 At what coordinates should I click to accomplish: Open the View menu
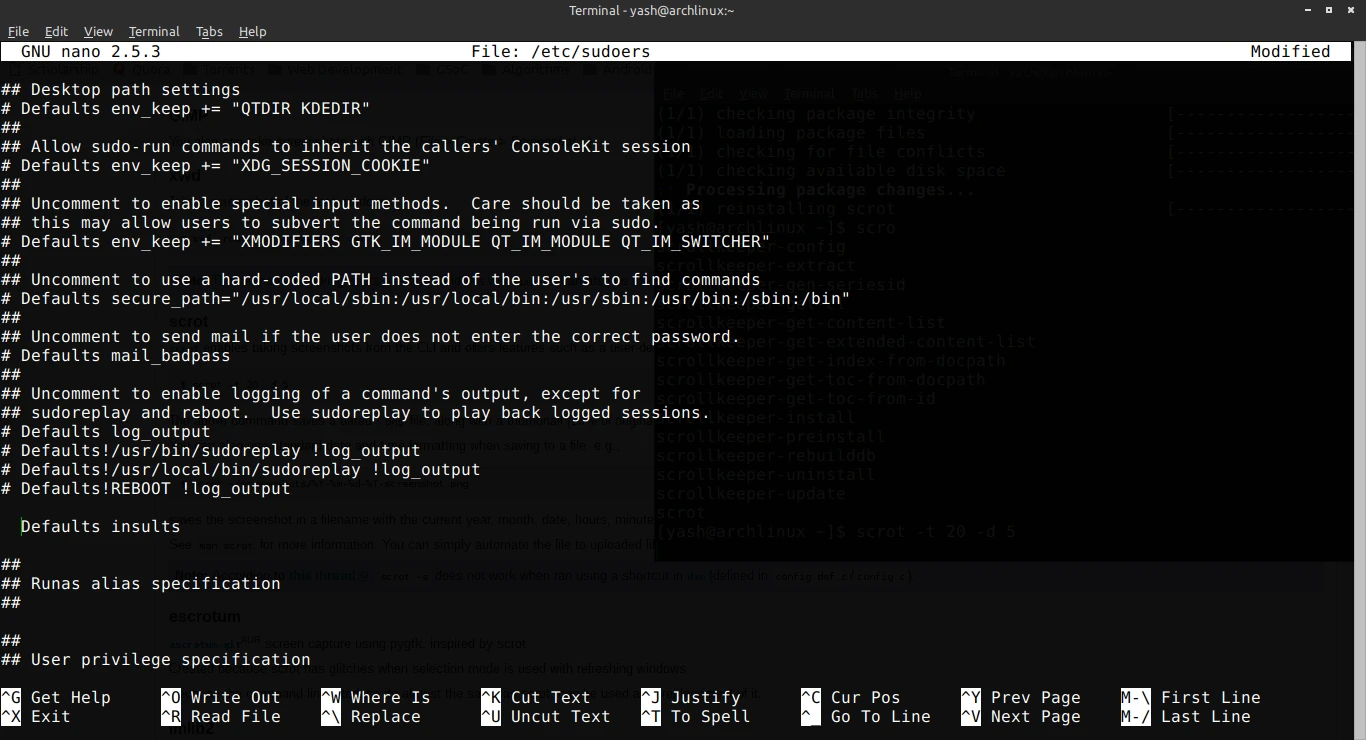98,31
